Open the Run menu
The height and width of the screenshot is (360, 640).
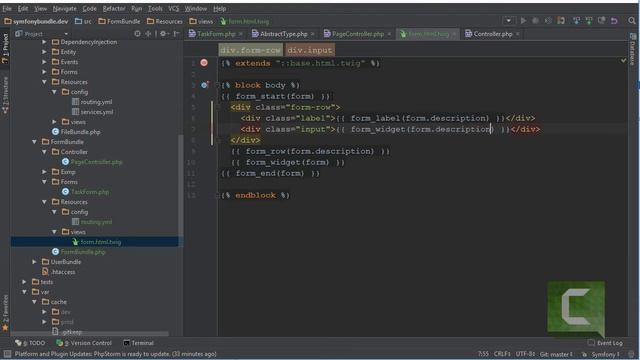[137, 8]
